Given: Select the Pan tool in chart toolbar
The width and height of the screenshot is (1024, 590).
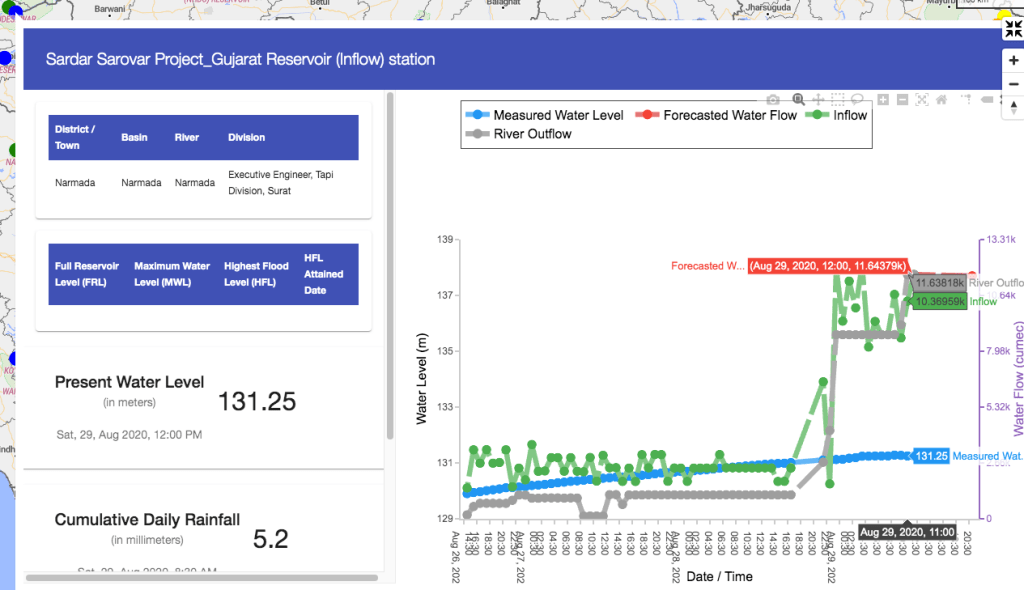Looking at the screenshot, I should (x=818, y=100).
